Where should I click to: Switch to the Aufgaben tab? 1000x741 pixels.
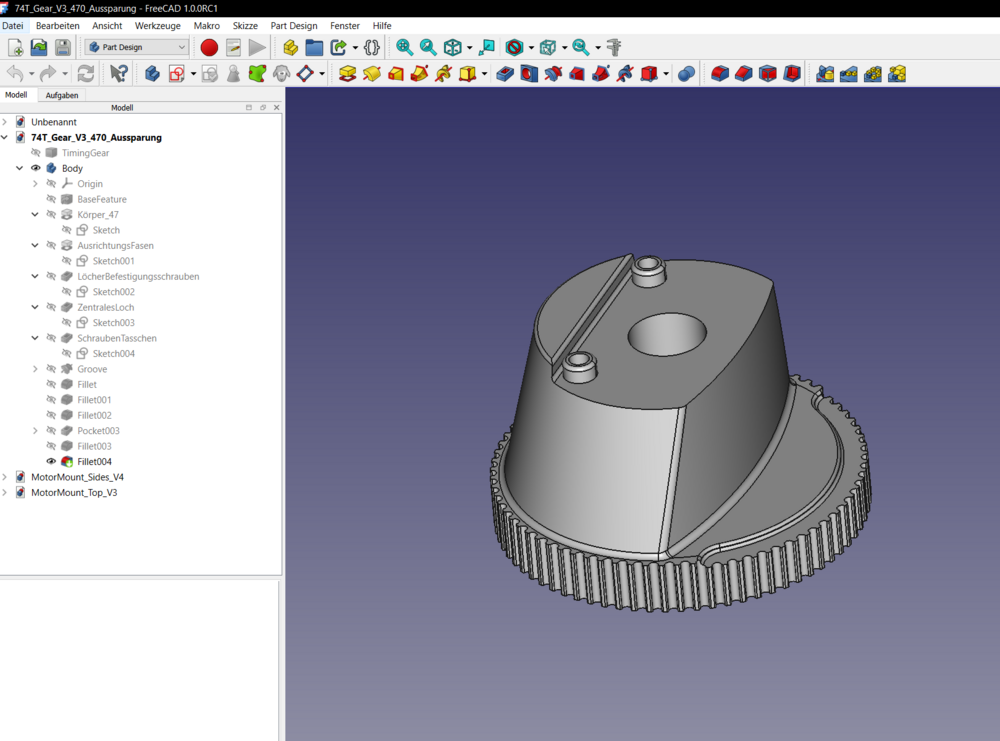[62, 95]
